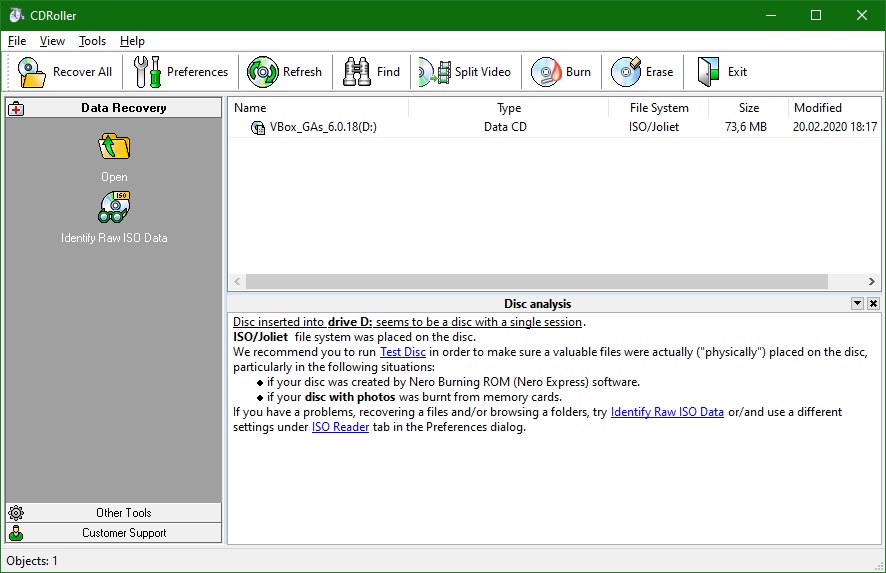Click the 20.02.2020 18:17 modified cell
The width and height of the screenshot is (886, 573).
click(835, 127)
